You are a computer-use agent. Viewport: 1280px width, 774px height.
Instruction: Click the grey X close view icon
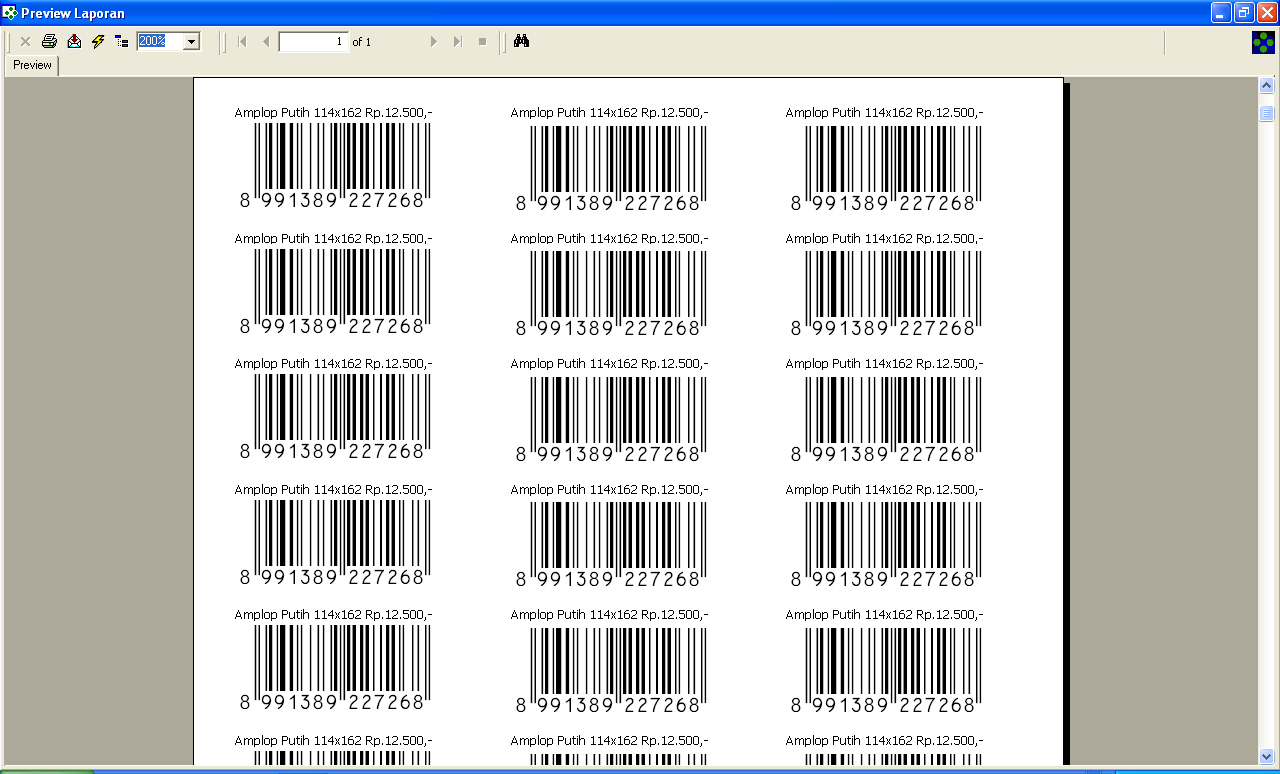25,41
